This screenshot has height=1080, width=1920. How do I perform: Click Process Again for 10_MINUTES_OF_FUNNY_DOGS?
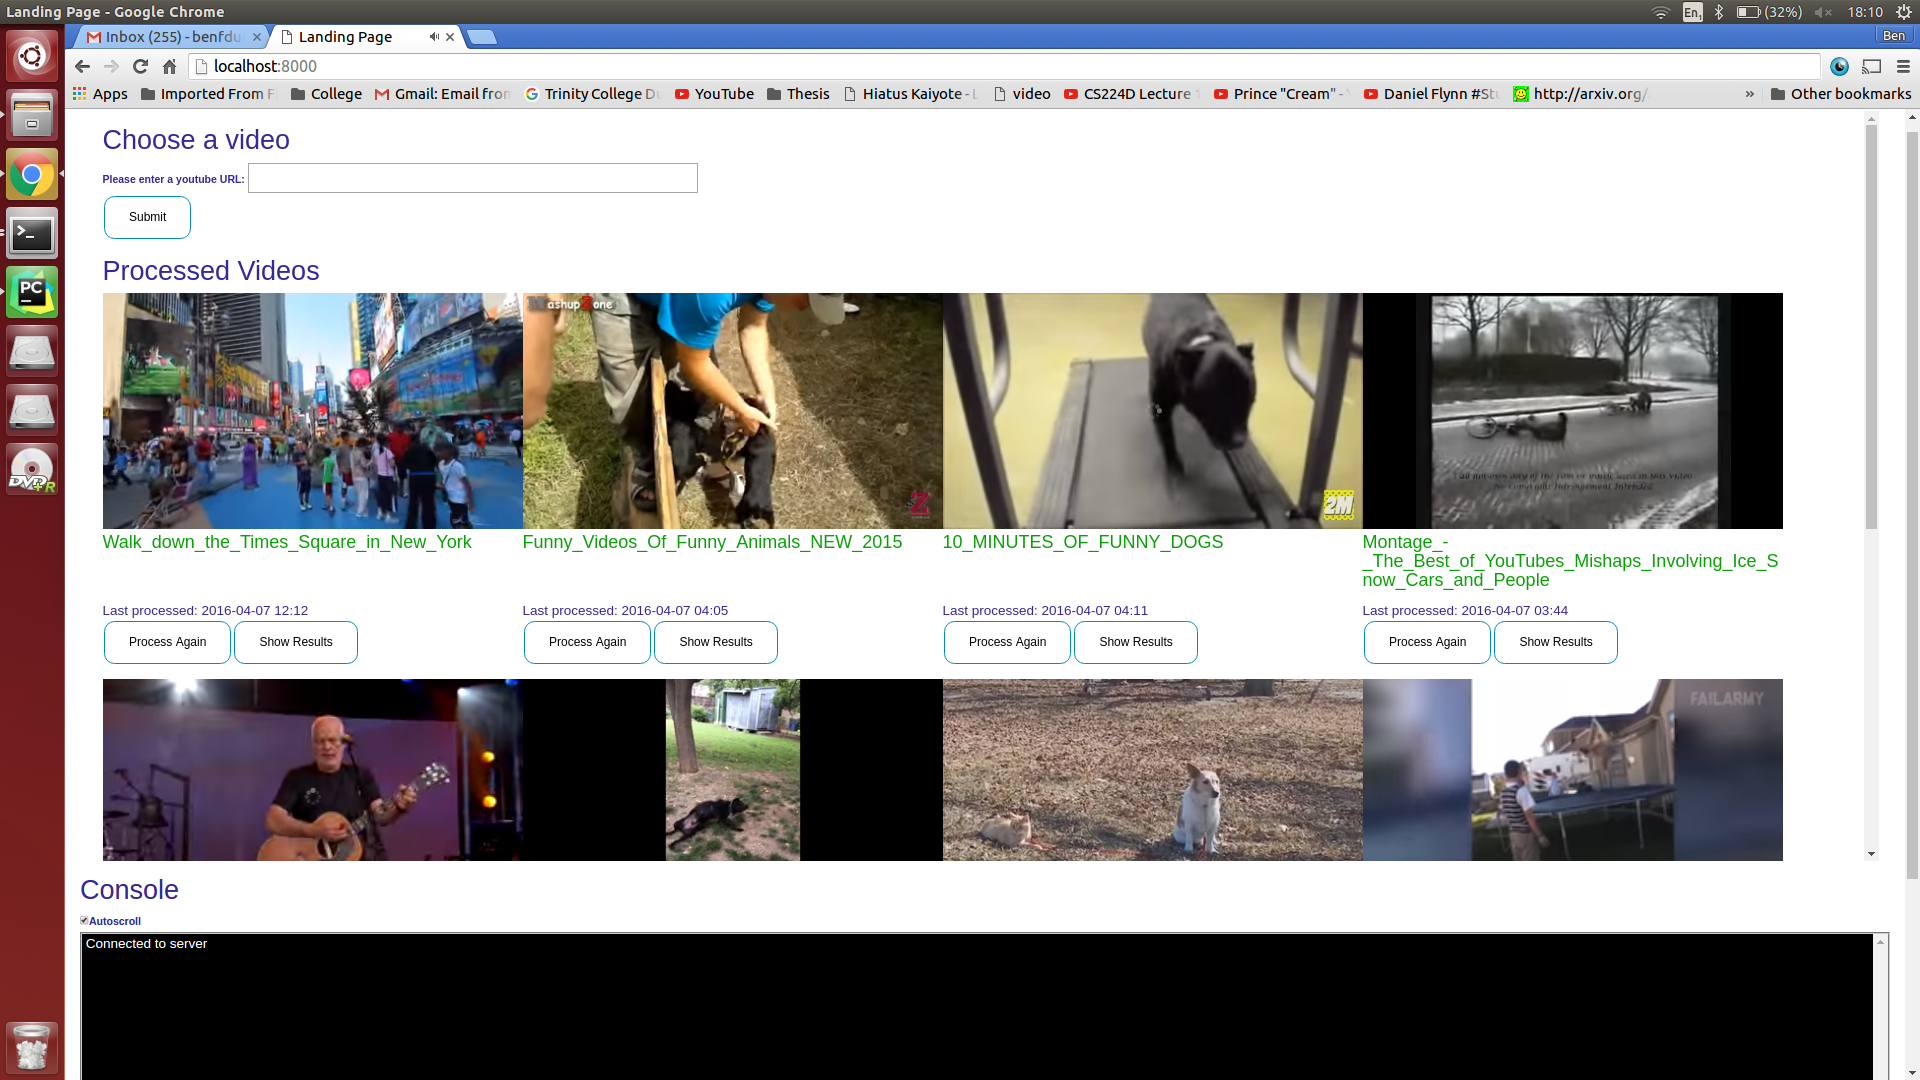pos(1006,641)
